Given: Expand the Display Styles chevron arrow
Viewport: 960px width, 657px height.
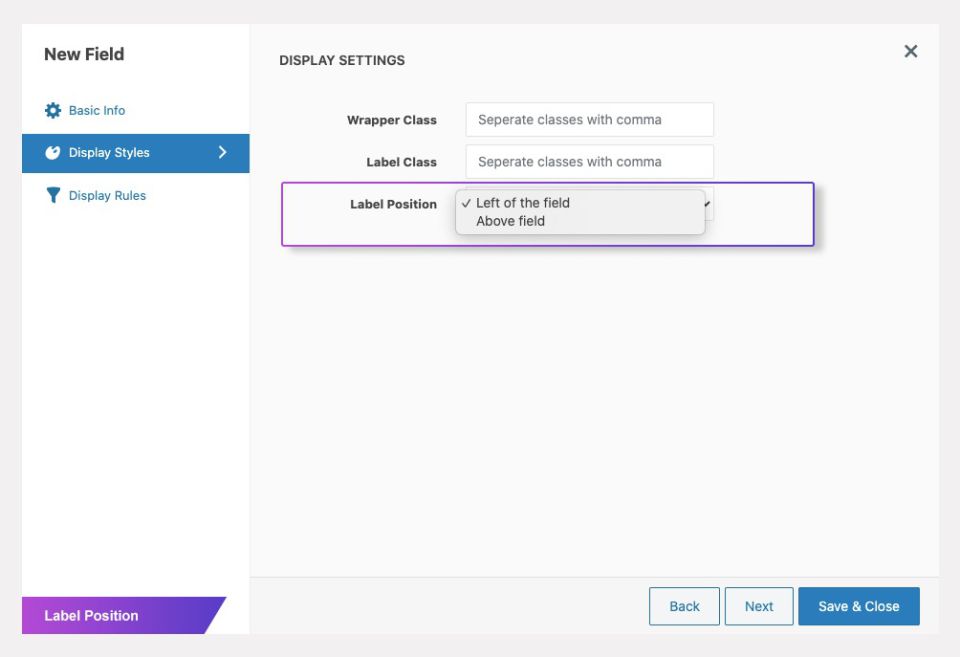Looking at the screenshot, I should click(222, 153).
